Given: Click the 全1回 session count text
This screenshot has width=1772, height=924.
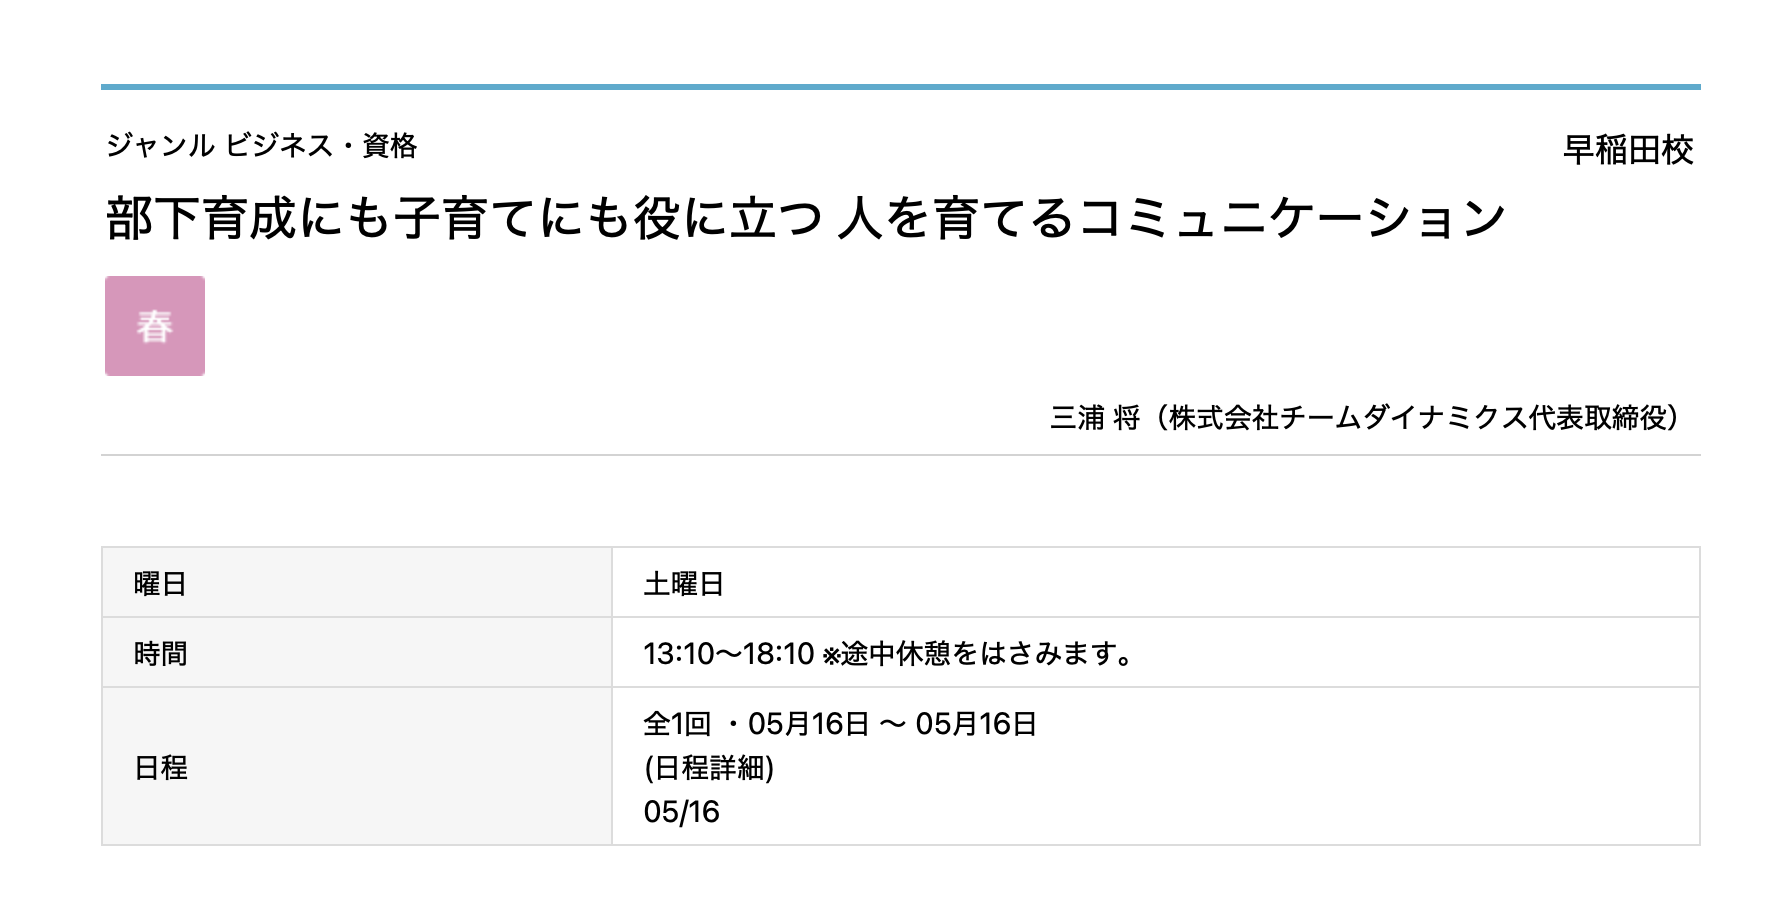Looking at the screenshot, I should (677, 723).
